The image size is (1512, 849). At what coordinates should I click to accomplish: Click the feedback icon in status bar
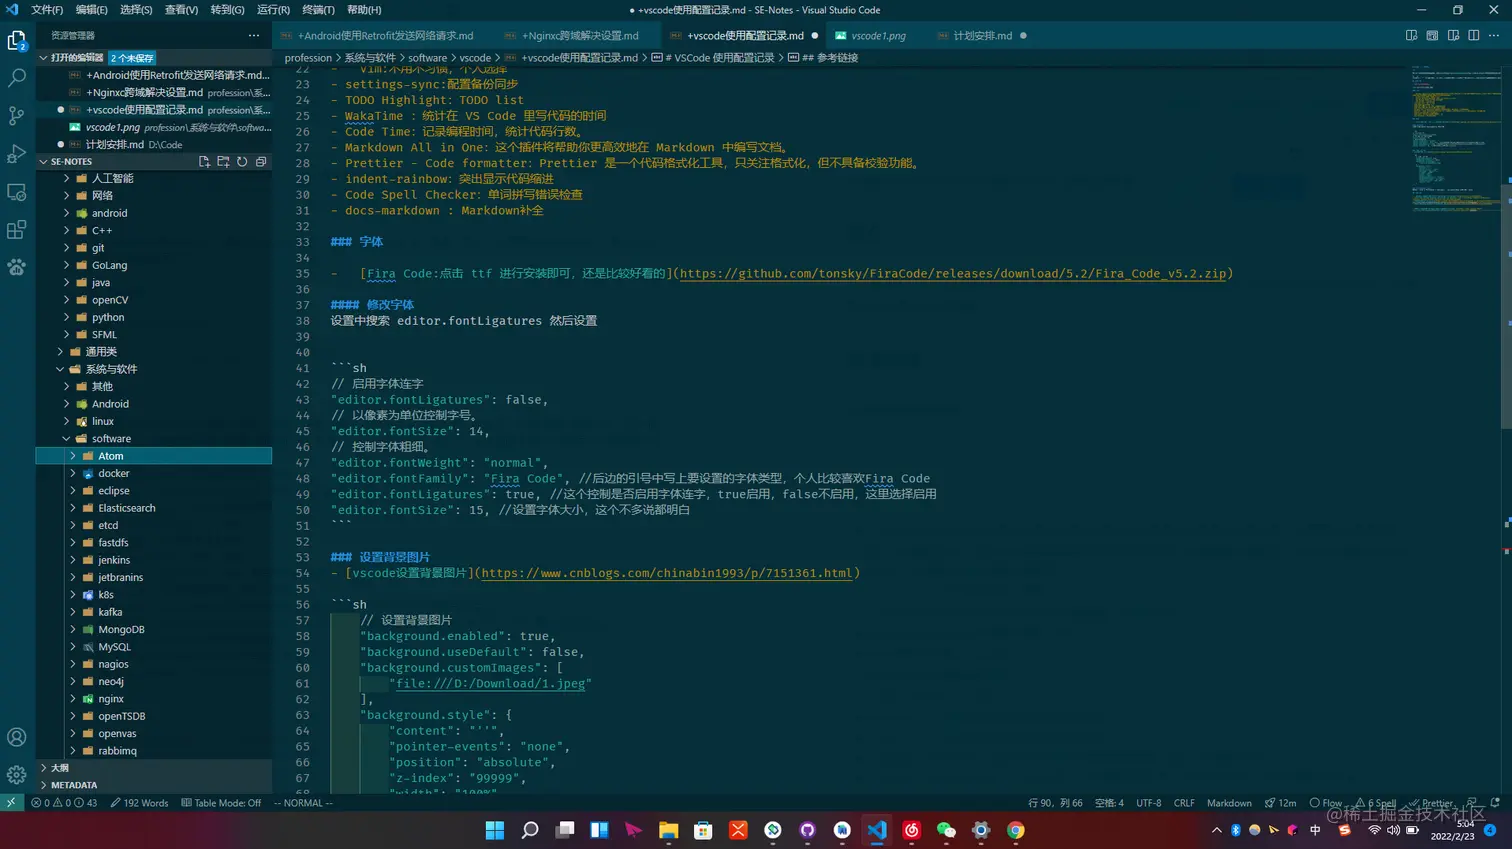pos(1472,803)
